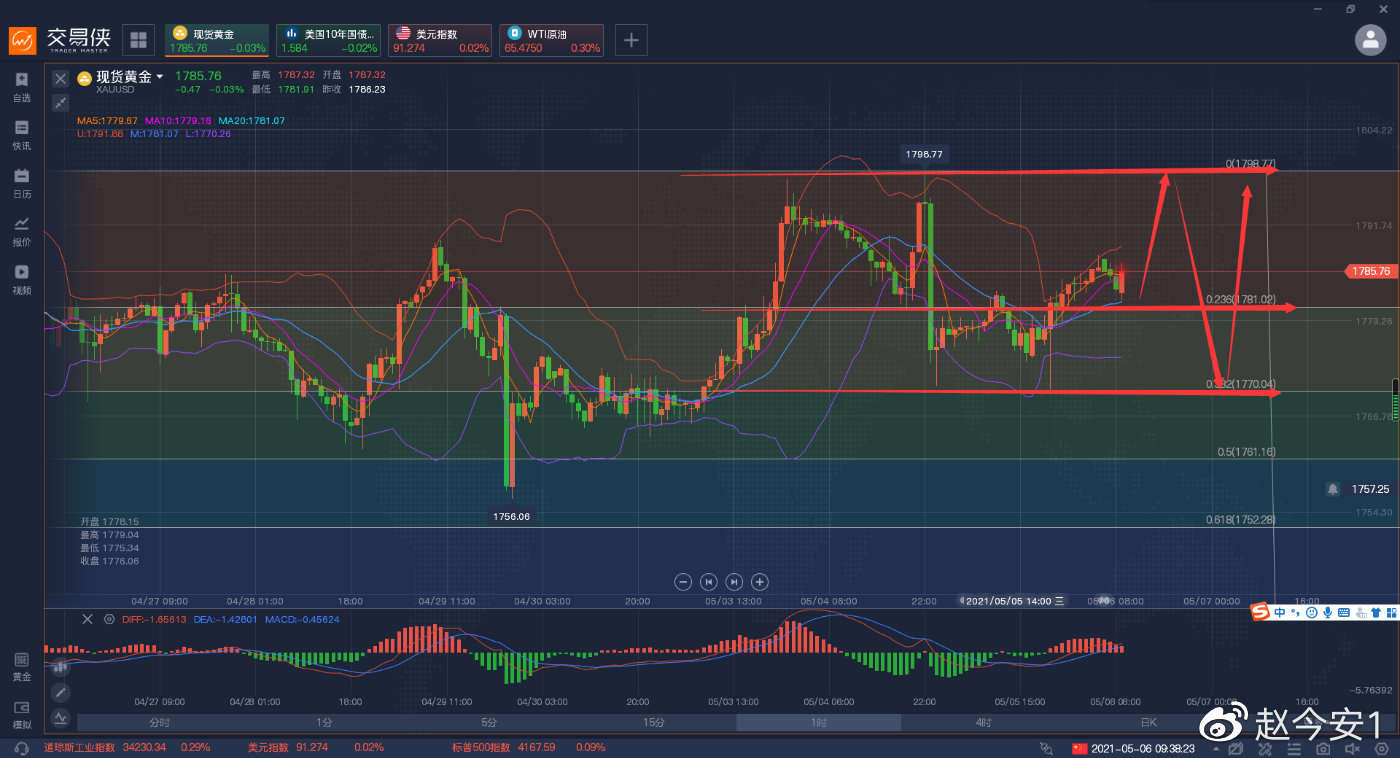Image resolution: width=1400 pixels, height=758 pixels.
Task: Select the 日K timeframe
Action: (x=1149, y=722)
